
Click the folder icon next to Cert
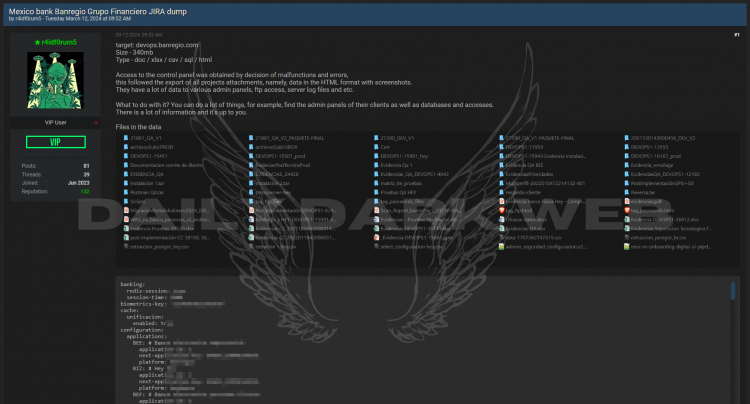[x=376, y=147]
